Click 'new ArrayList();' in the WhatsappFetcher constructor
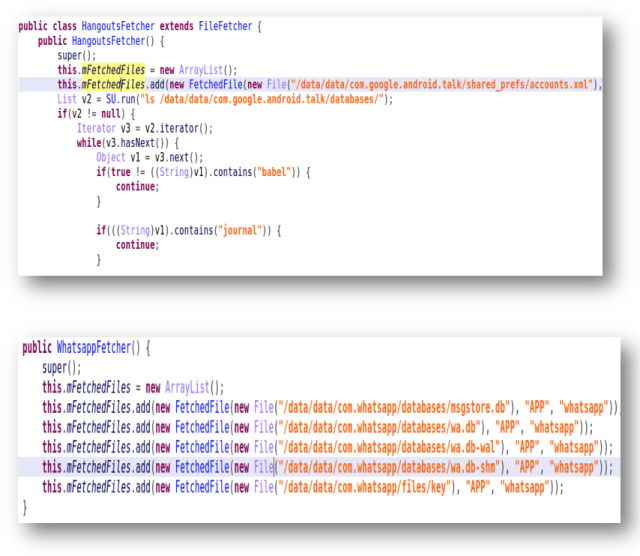This screenshot has width=640, height=556. tap(184, 387)
